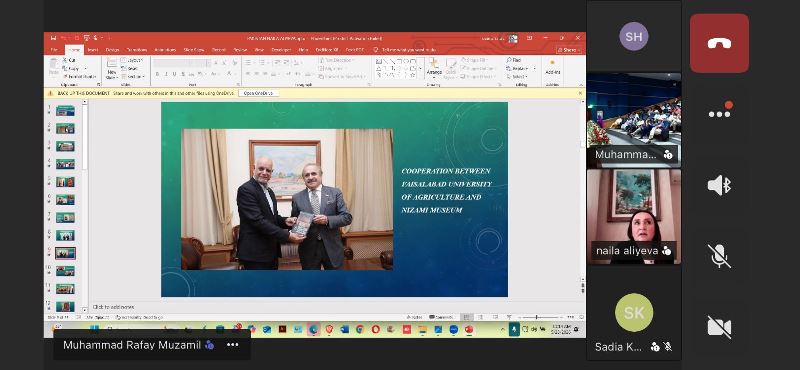The width and height of the screenshot is (800, 370).
Task: Open the Opera icon in taskbar
Action: (x=376, y=329)
